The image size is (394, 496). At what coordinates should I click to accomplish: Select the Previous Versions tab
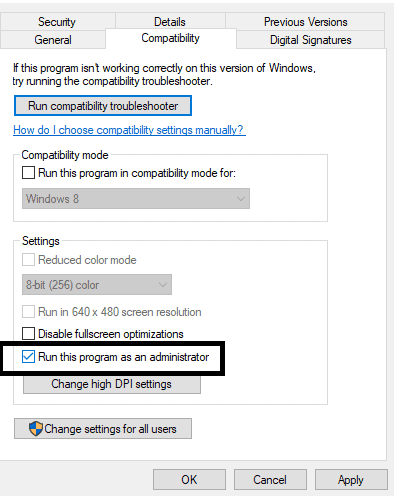coord(305,22)
